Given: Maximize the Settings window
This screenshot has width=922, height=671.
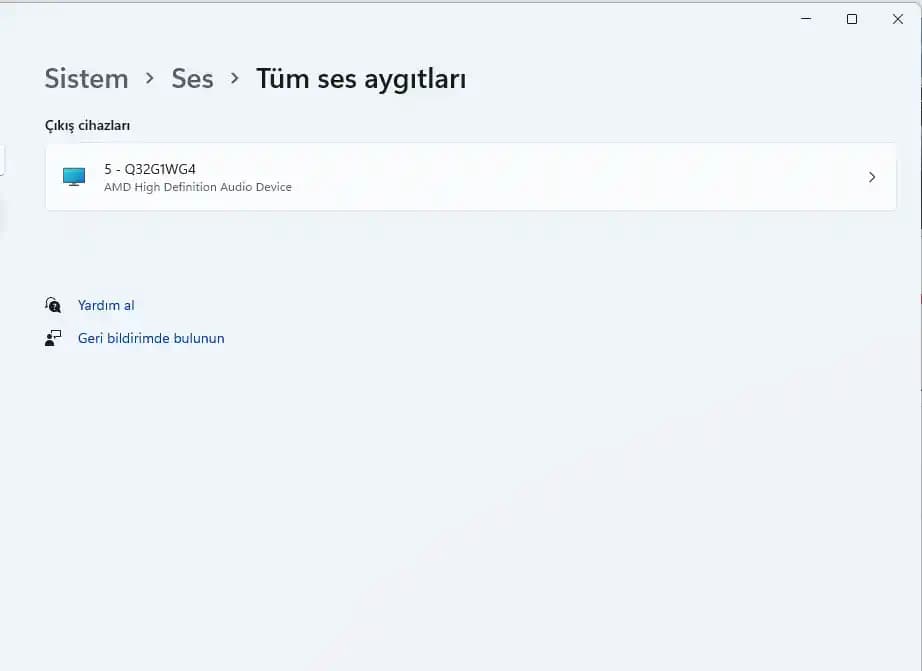Looking at the screenshot, I should (x=852, y=19).
